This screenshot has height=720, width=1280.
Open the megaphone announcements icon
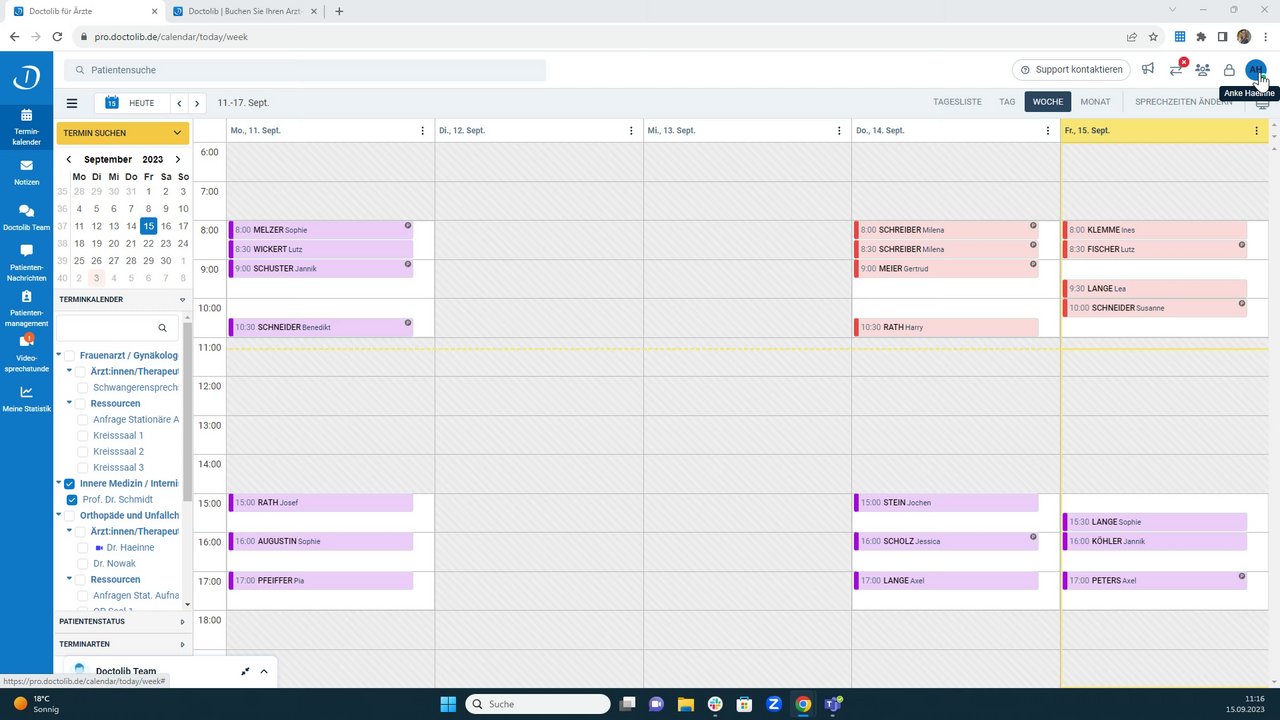coord(1148,69)
